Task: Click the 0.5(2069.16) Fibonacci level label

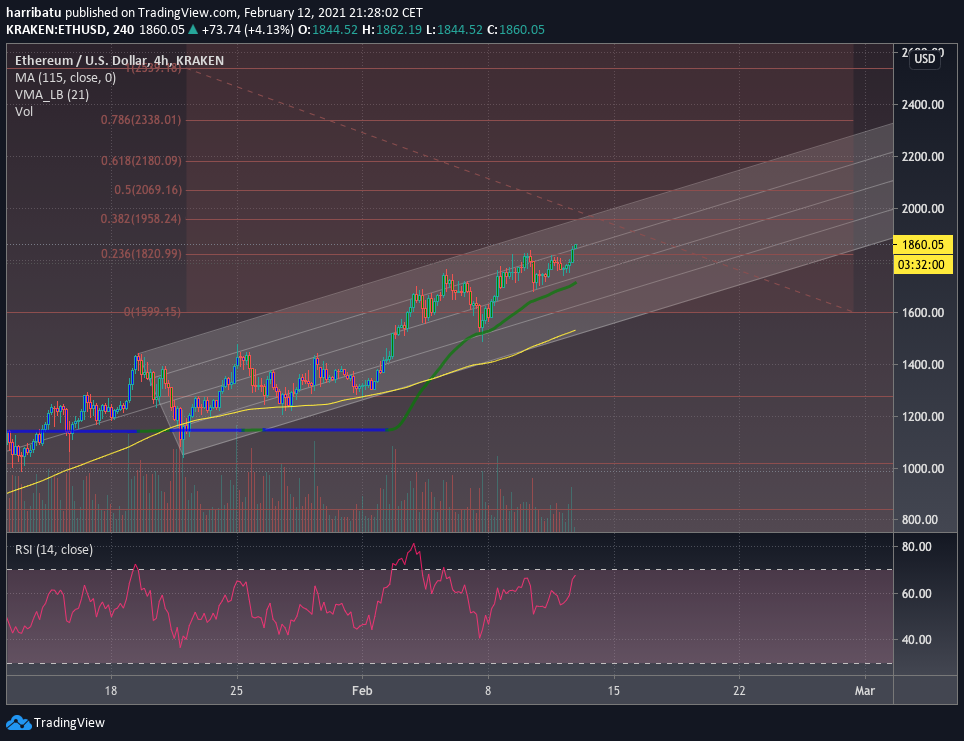Action: 148,189
